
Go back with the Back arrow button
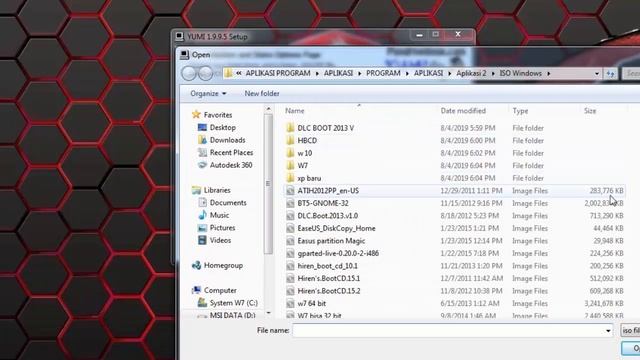189,73
